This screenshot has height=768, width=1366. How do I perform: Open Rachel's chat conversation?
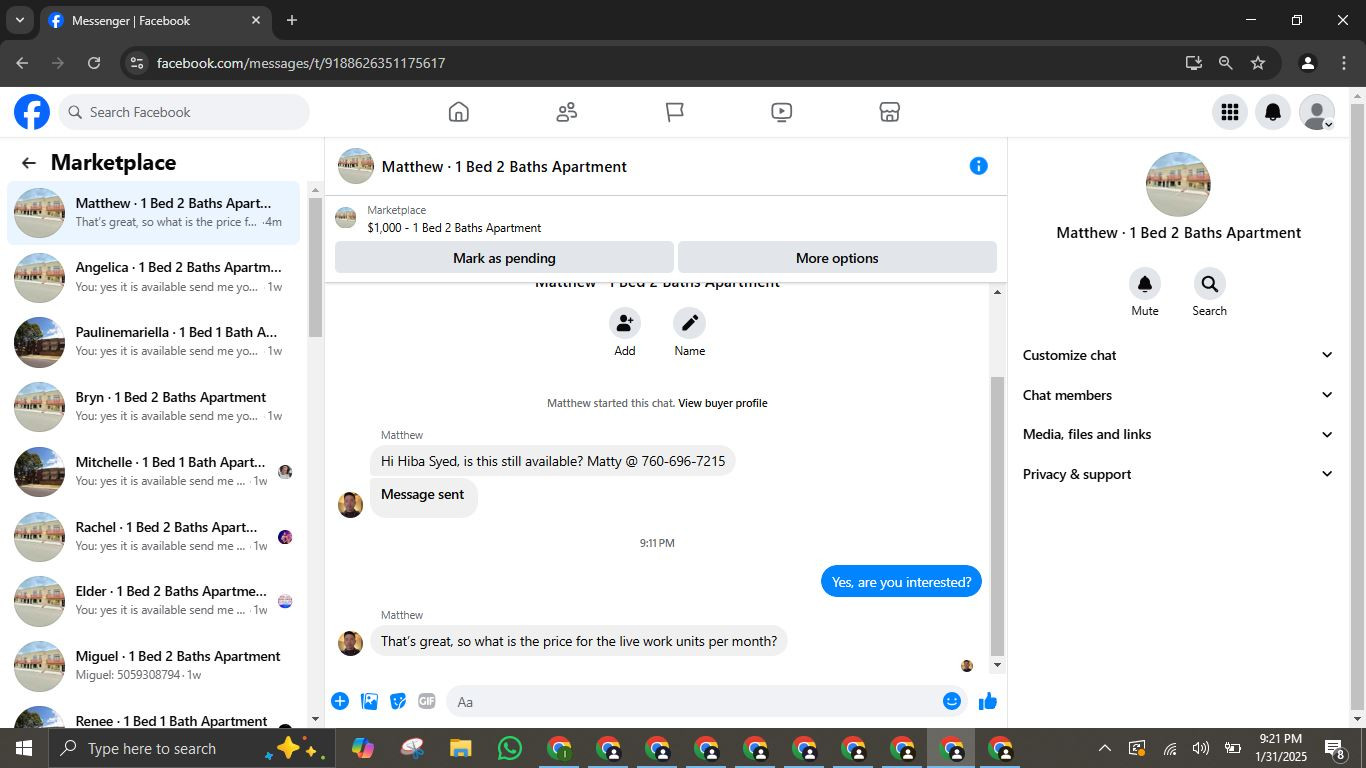tap(154, 537)
